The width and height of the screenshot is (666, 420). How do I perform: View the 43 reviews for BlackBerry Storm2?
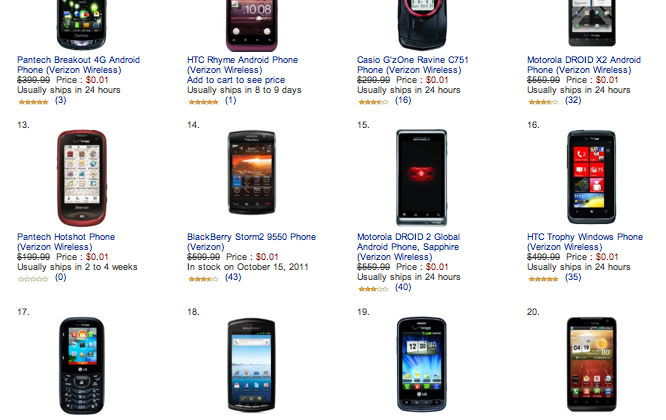coord(233,277)
